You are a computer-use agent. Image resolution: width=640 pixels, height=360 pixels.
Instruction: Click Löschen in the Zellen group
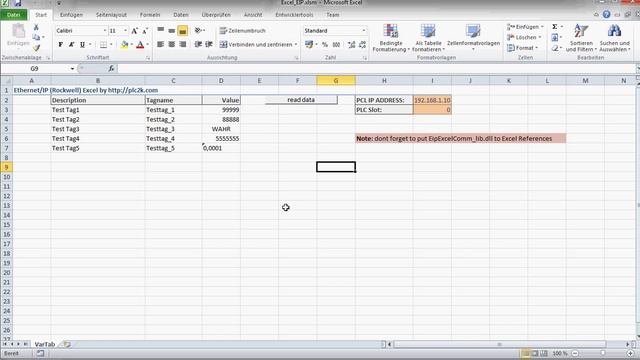[x=524, y=37]
